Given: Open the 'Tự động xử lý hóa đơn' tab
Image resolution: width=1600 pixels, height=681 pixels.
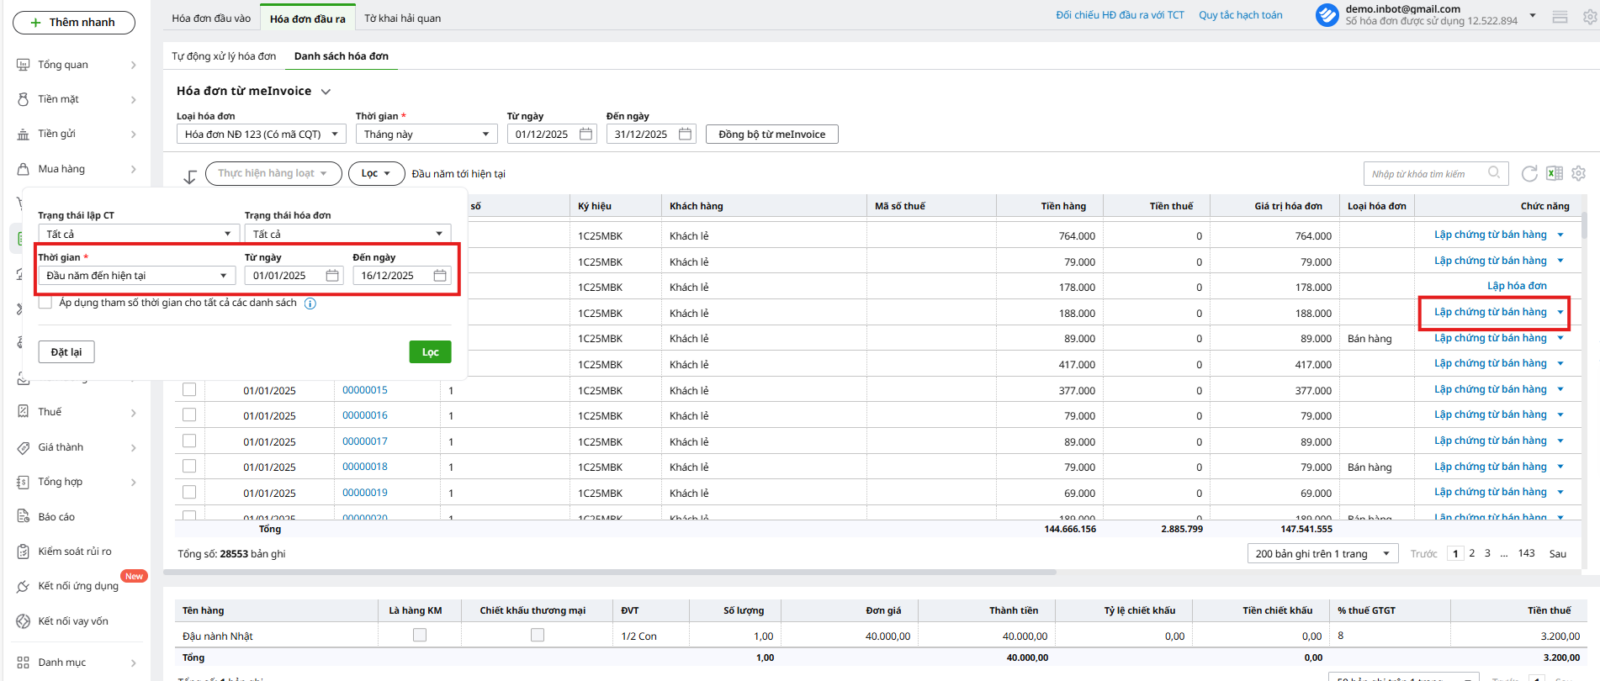Looking at the screenshot, I should tap(224, 56).
